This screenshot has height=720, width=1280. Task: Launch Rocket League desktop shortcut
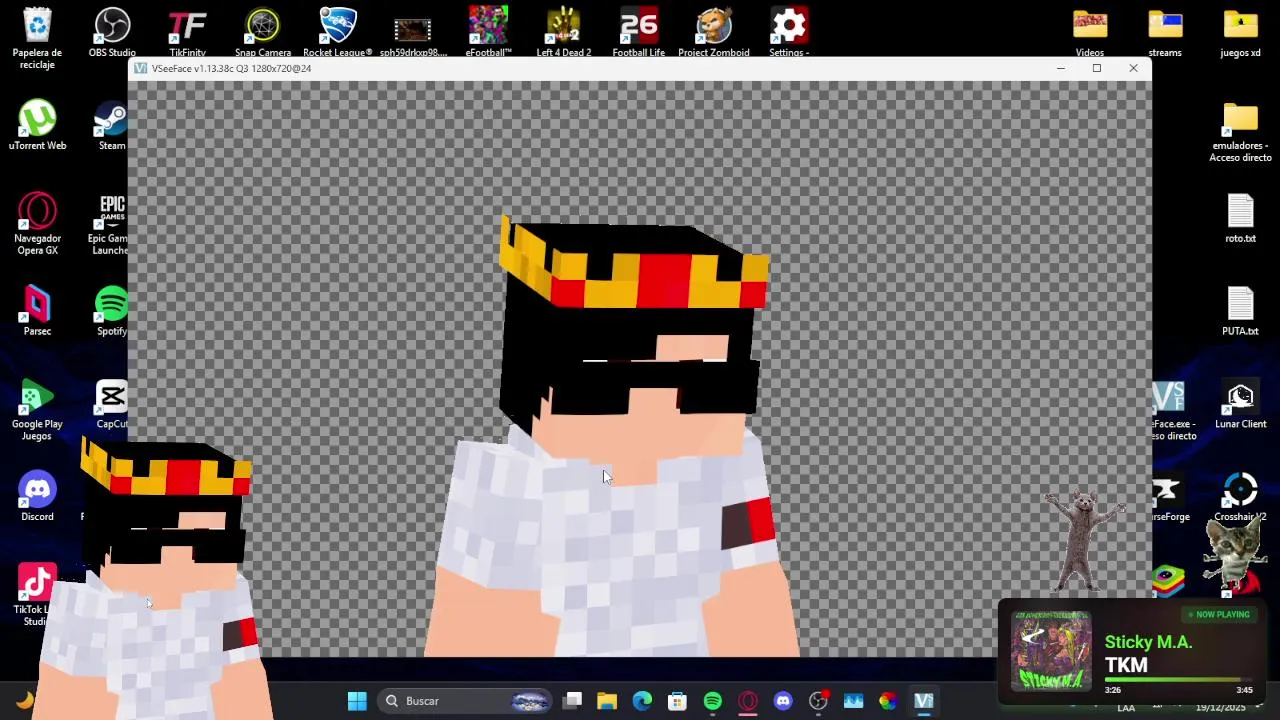pos(338,33)
